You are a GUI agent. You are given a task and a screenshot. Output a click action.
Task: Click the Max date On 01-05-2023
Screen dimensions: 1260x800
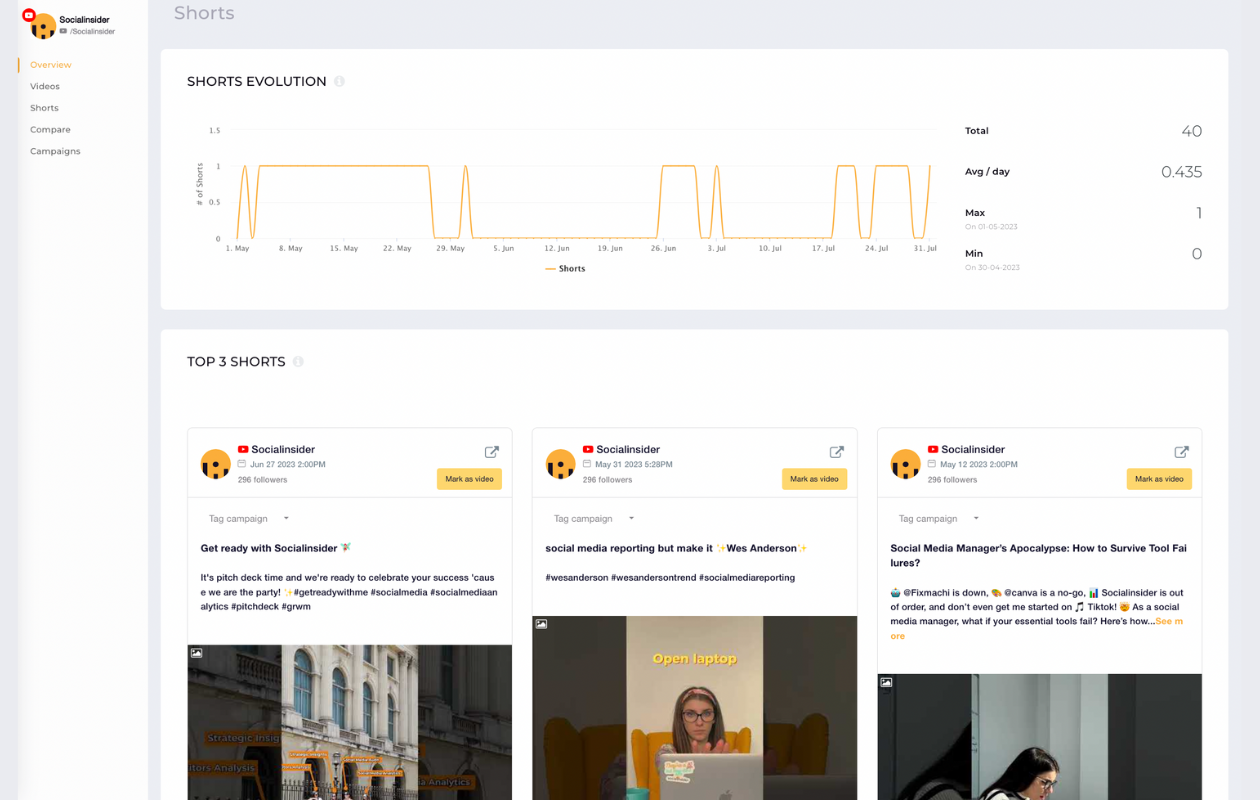(x=991, y=227)
